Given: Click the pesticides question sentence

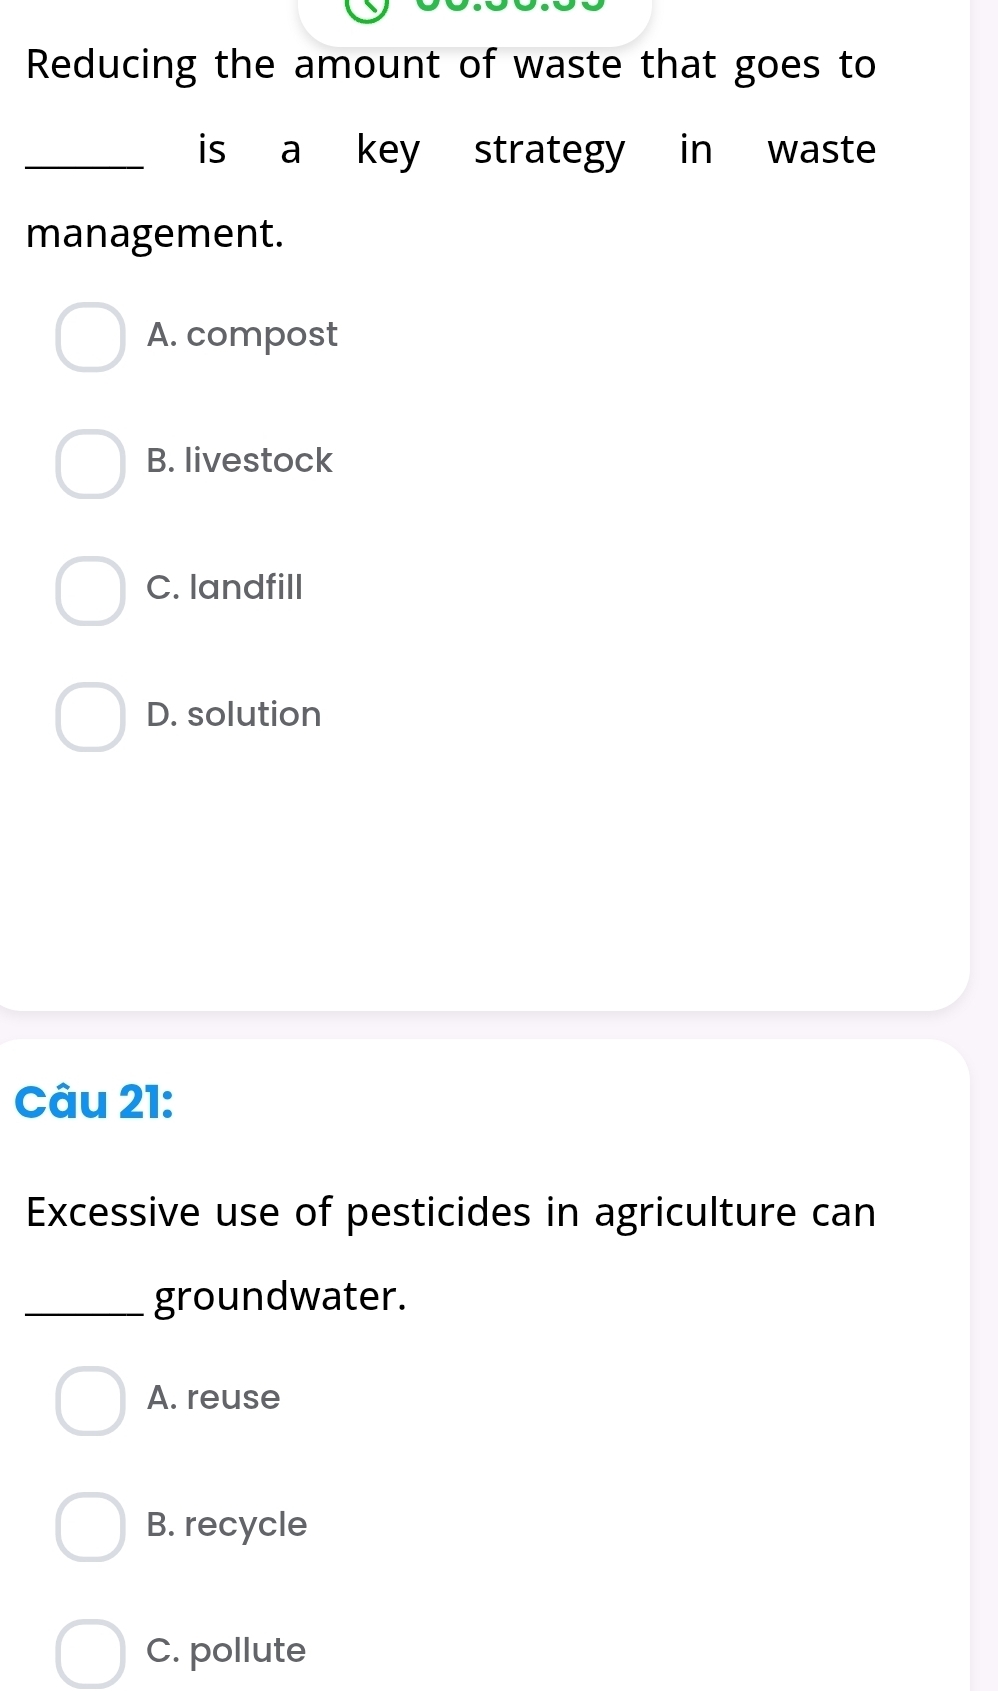Looking at the screenshot, I should tap(450, 1212).
